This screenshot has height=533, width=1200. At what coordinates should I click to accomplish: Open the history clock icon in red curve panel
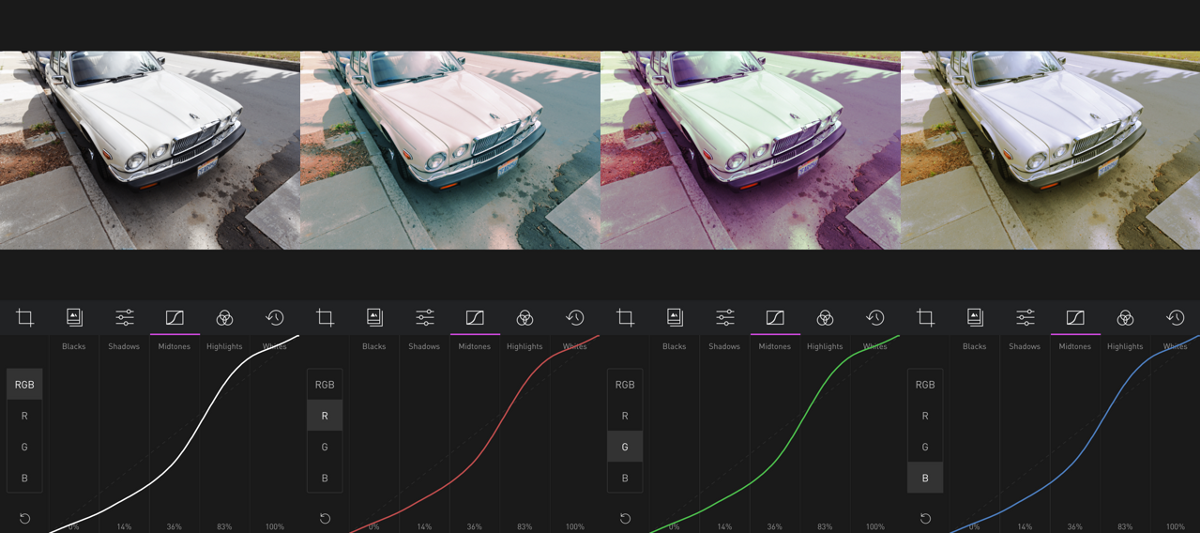click(575, 318)
